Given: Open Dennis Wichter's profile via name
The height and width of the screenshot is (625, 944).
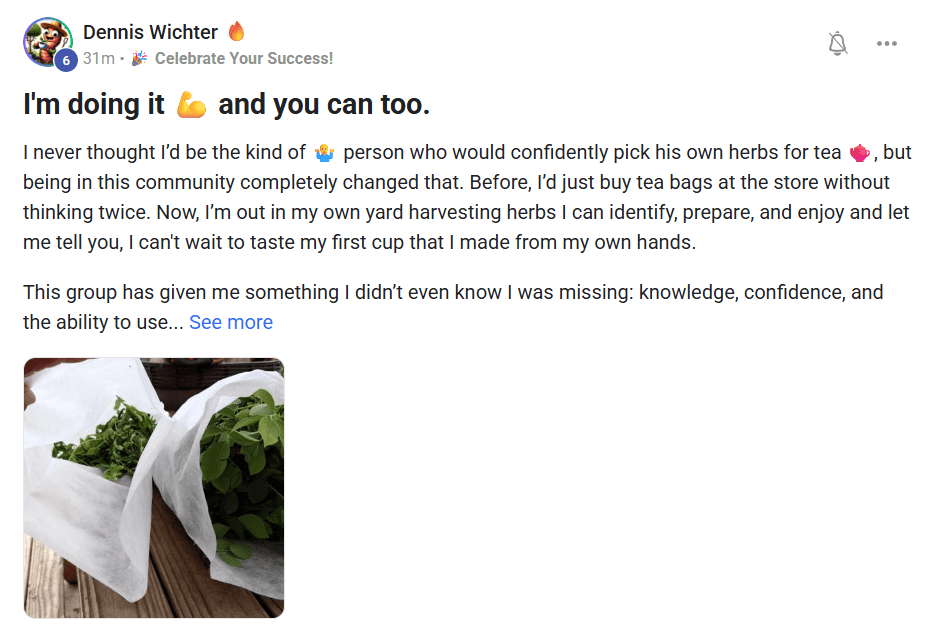Looking at the screenshot, I should coord(150,32).
